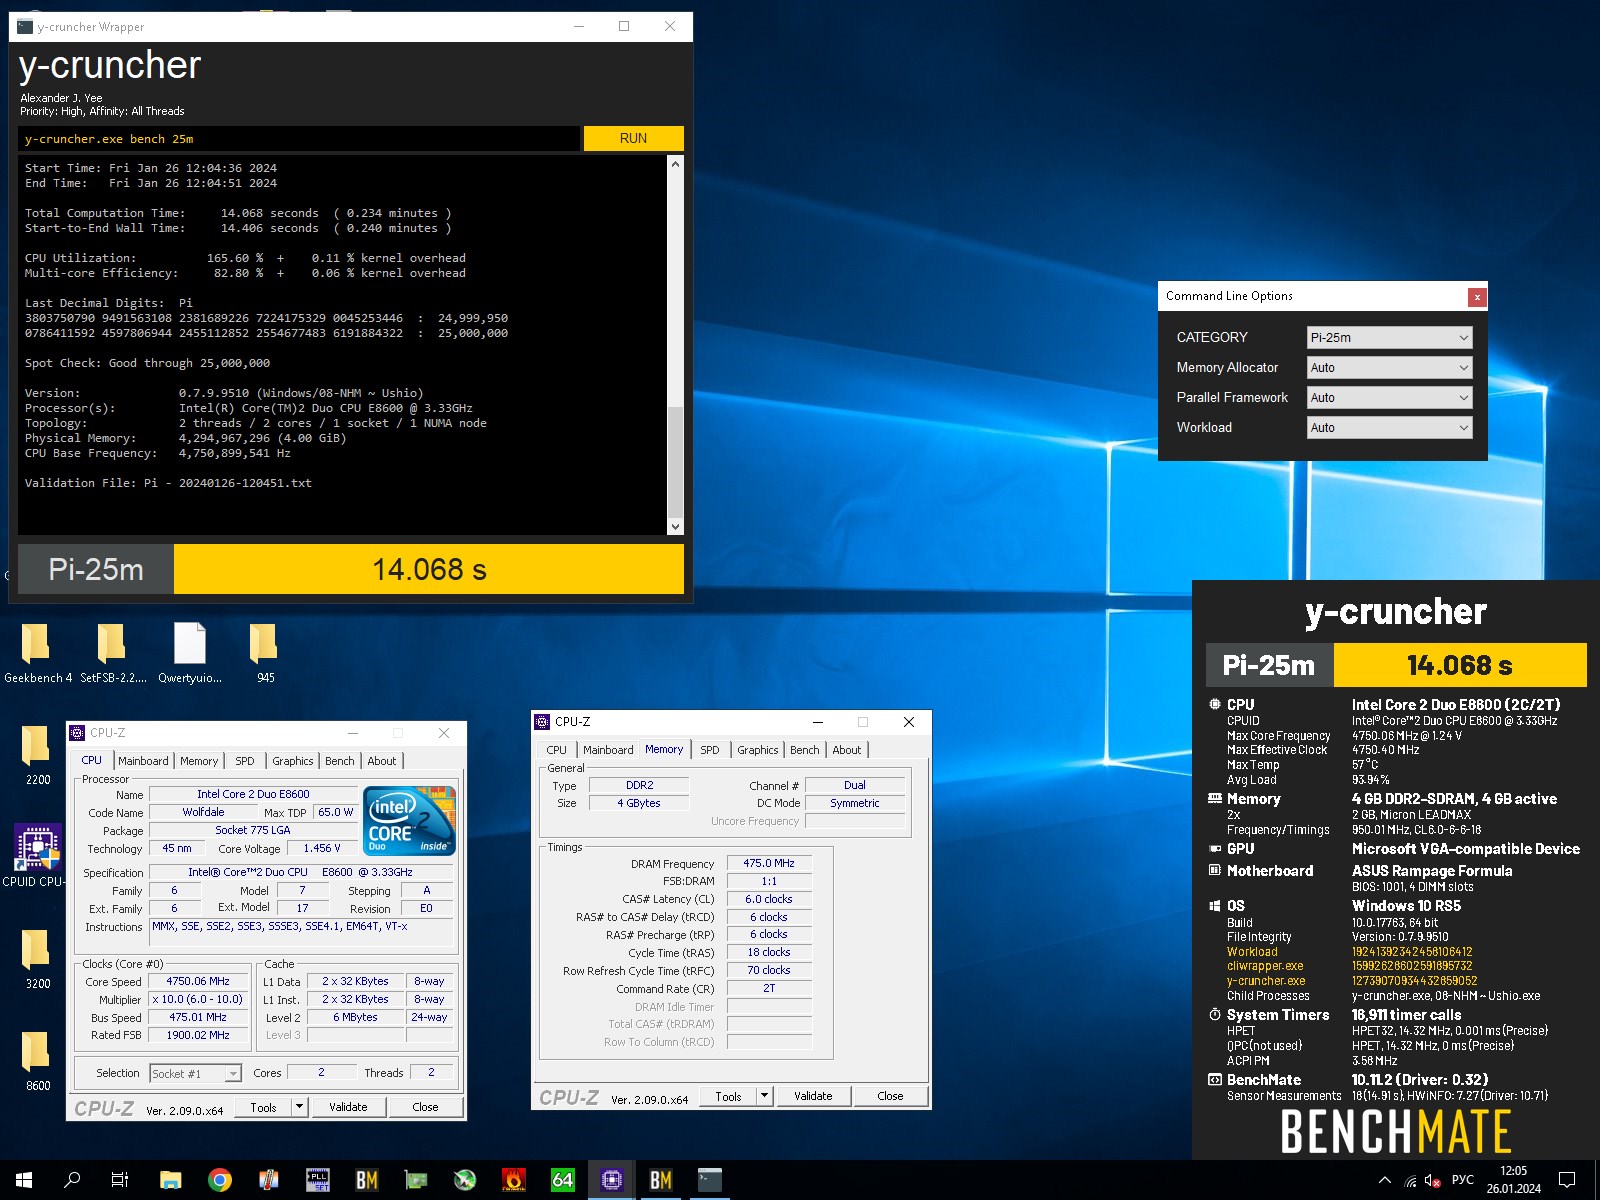Open the green 64 taskbar icon

pos(562,1180)
